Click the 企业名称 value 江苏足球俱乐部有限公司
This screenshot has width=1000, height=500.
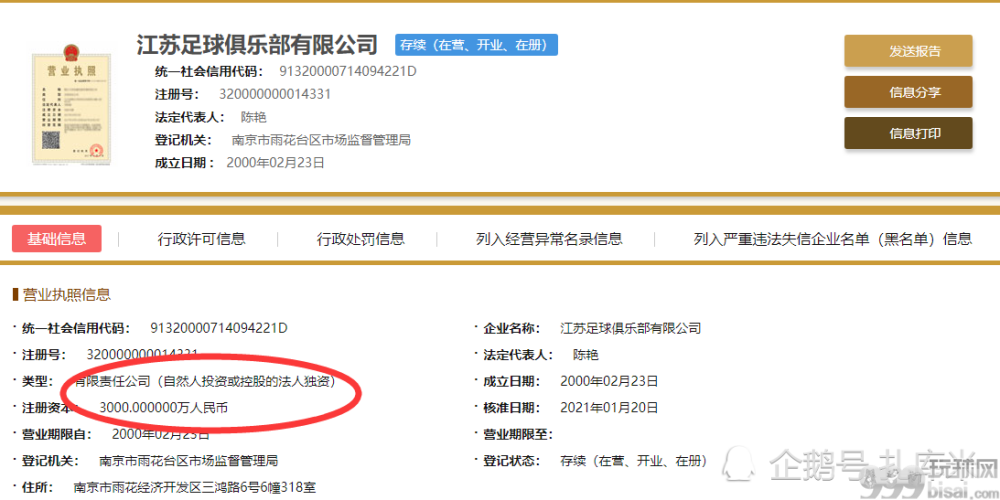[x=631, y=328]
